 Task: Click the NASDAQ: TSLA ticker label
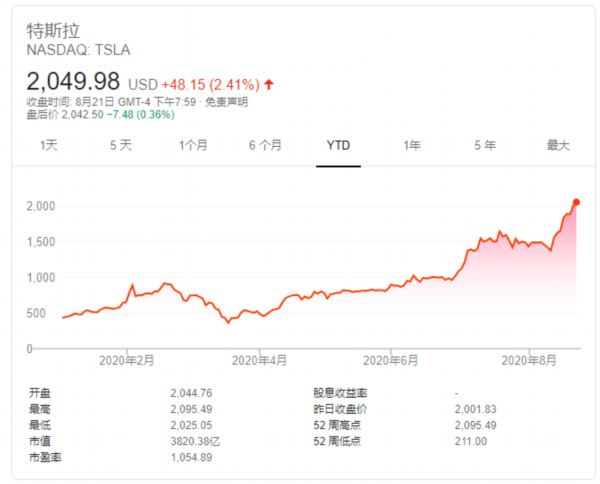[x=78, y=49]
